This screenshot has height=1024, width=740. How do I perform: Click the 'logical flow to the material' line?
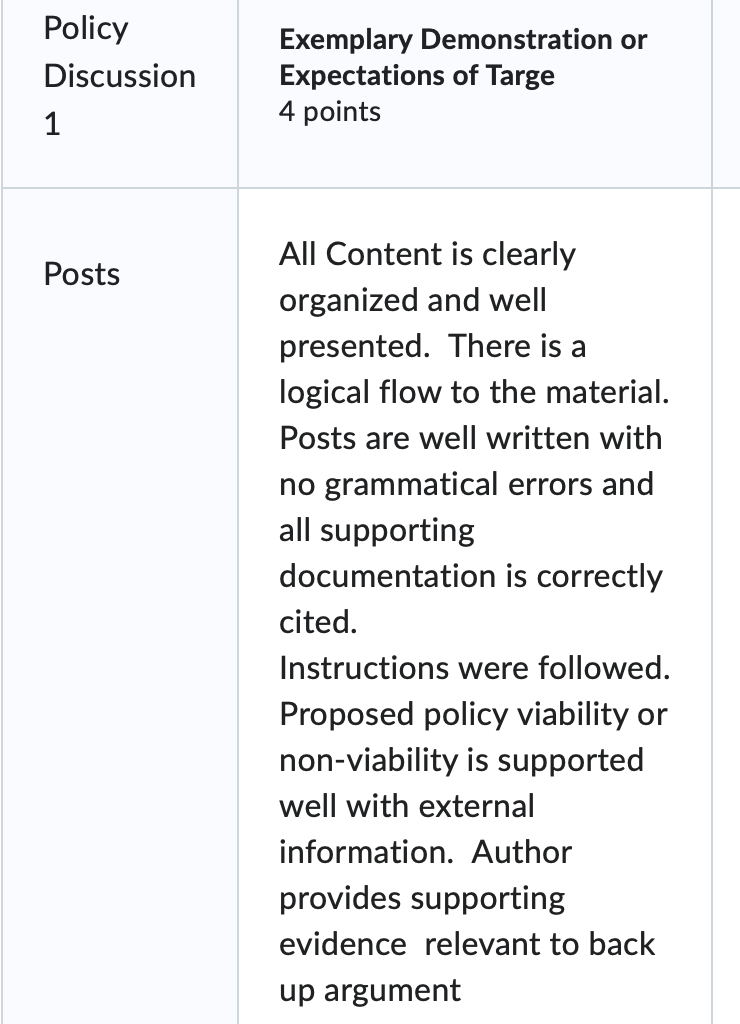click(x=474, y=392)
